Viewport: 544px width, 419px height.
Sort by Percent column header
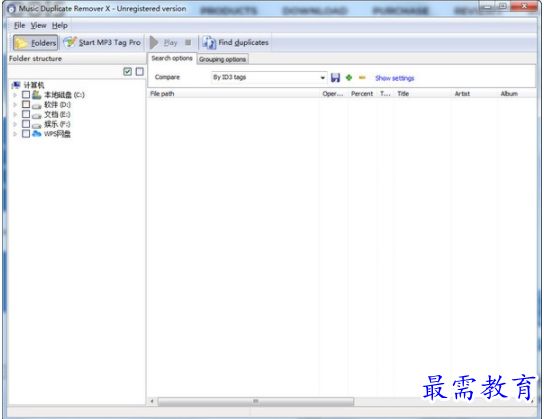pyautogui.click(x=362, y=94)
